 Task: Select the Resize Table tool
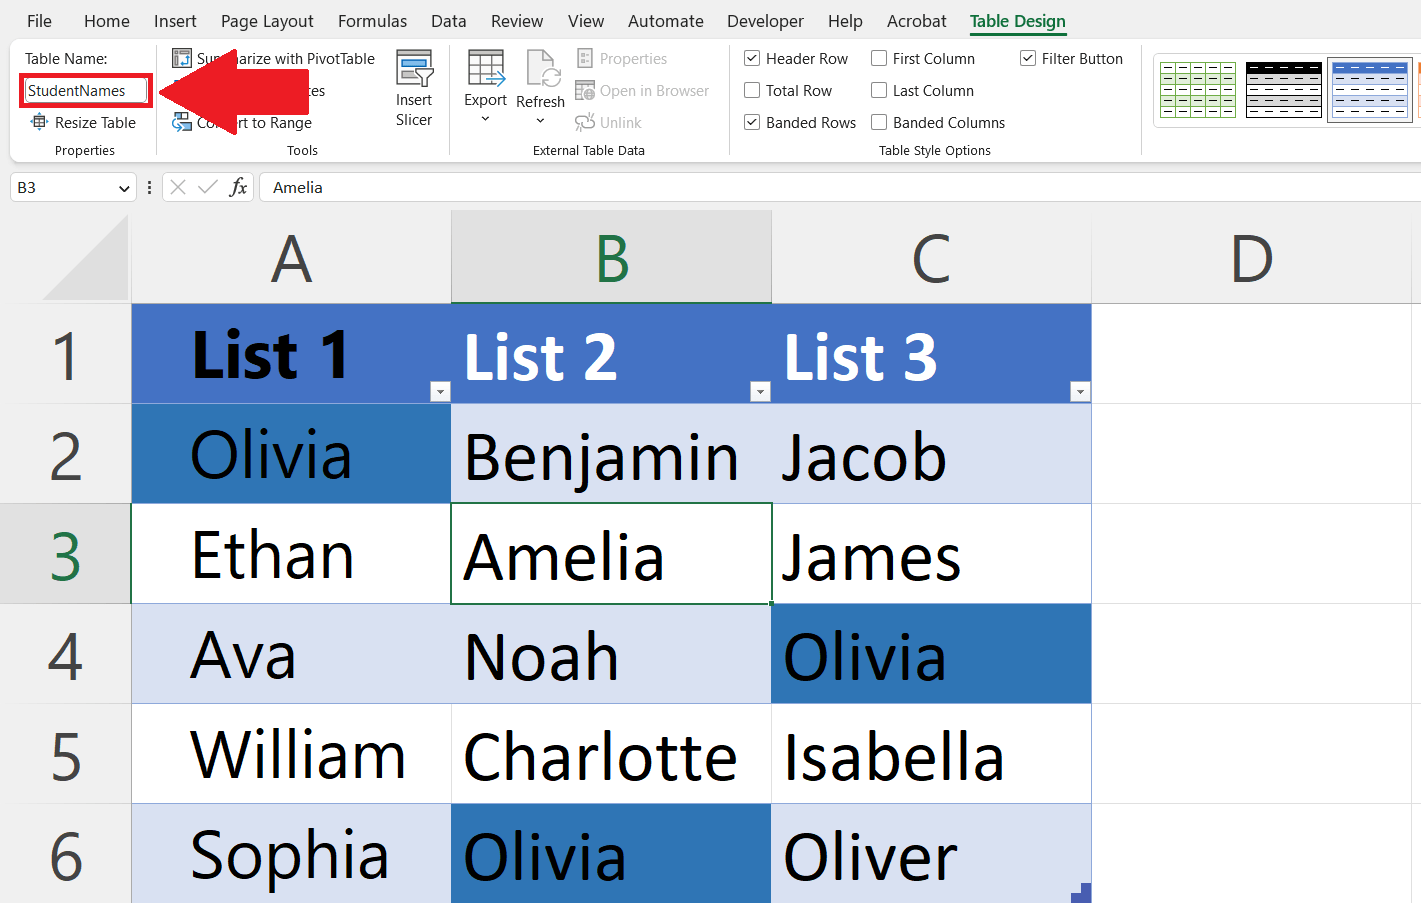coord(85,122)
